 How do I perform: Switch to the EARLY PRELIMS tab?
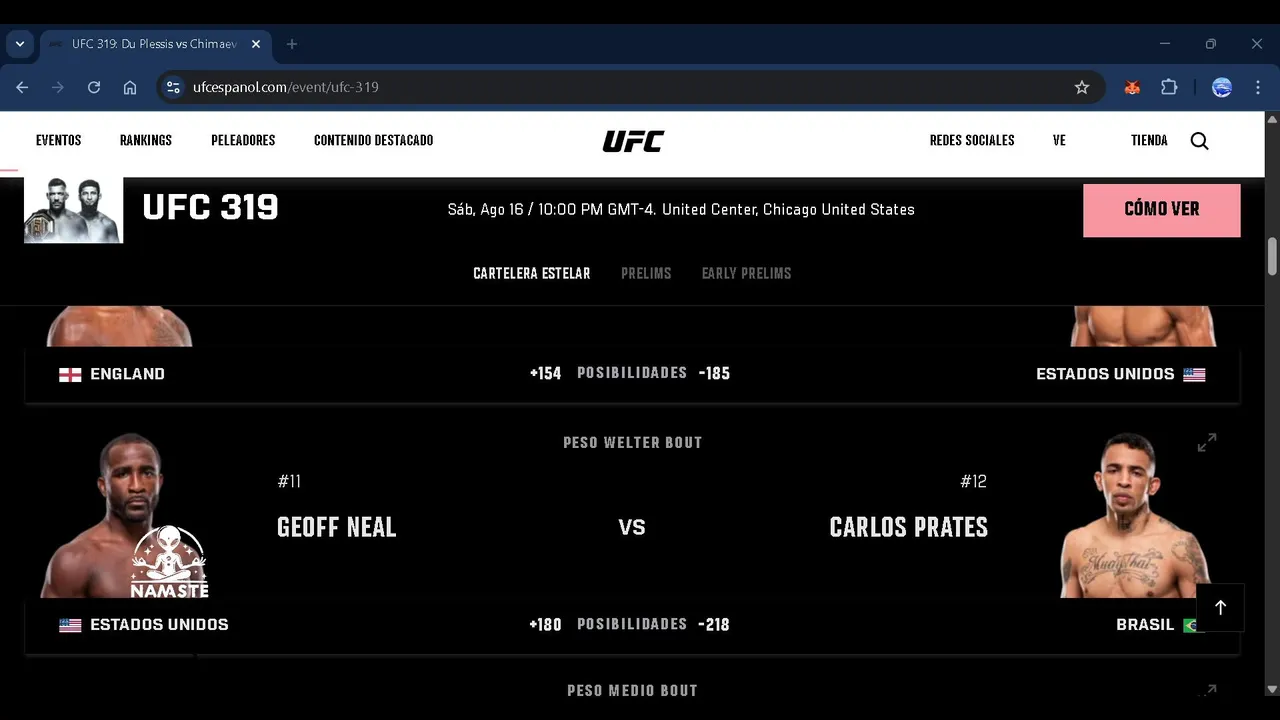click(x=746, y=273)
